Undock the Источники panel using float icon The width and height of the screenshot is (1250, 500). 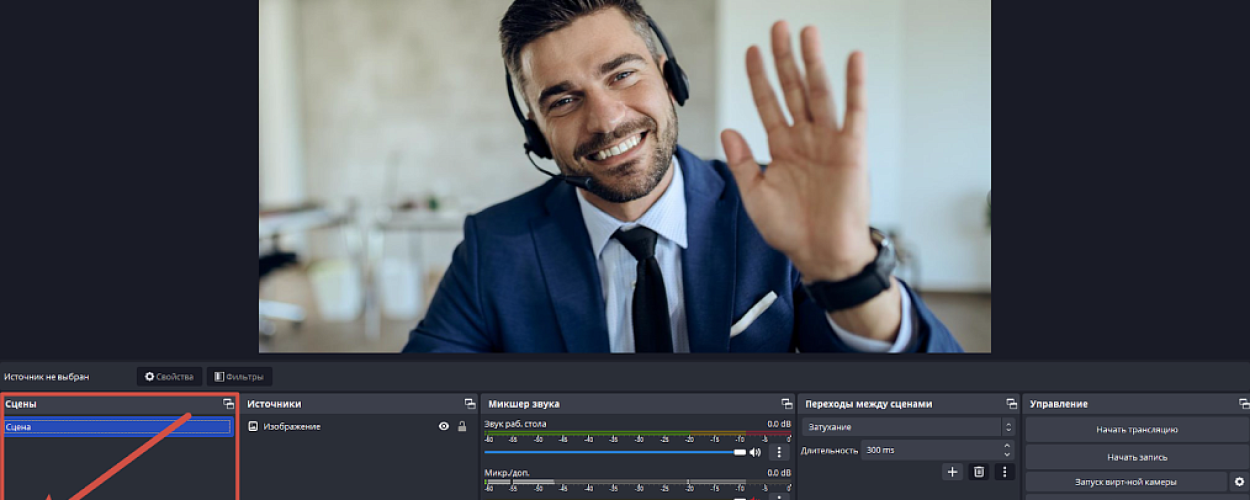(x=469, y=404)
